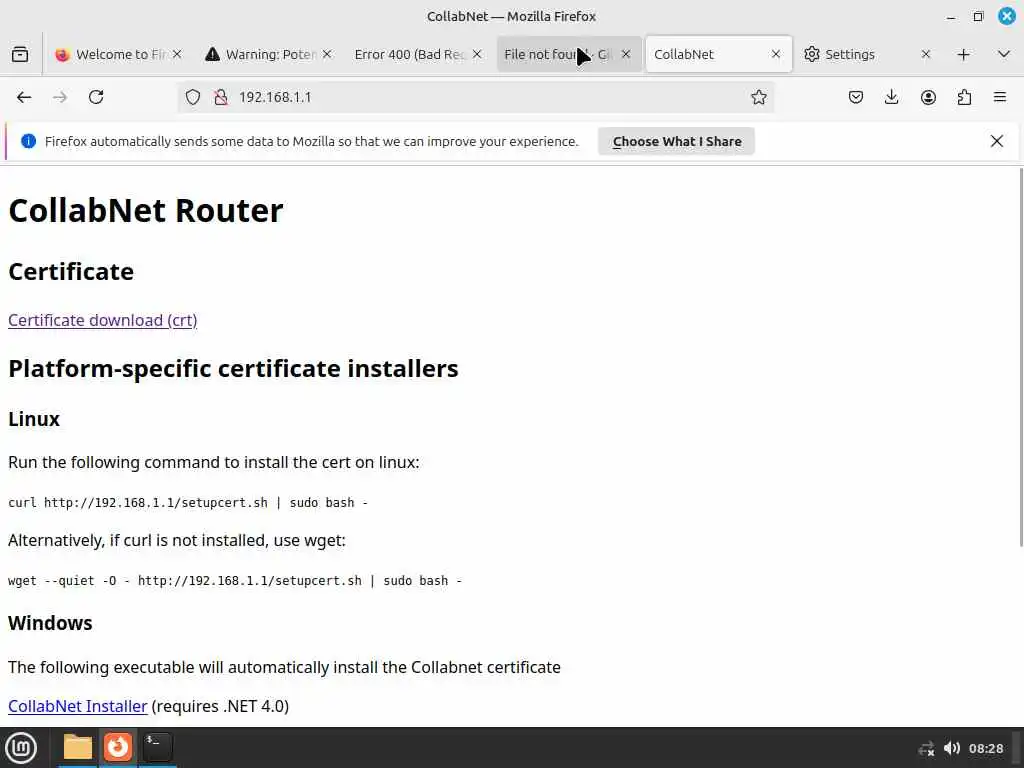Close the Warning: Potential tab
Viewport: 1024px width, 768px height.
327,54
